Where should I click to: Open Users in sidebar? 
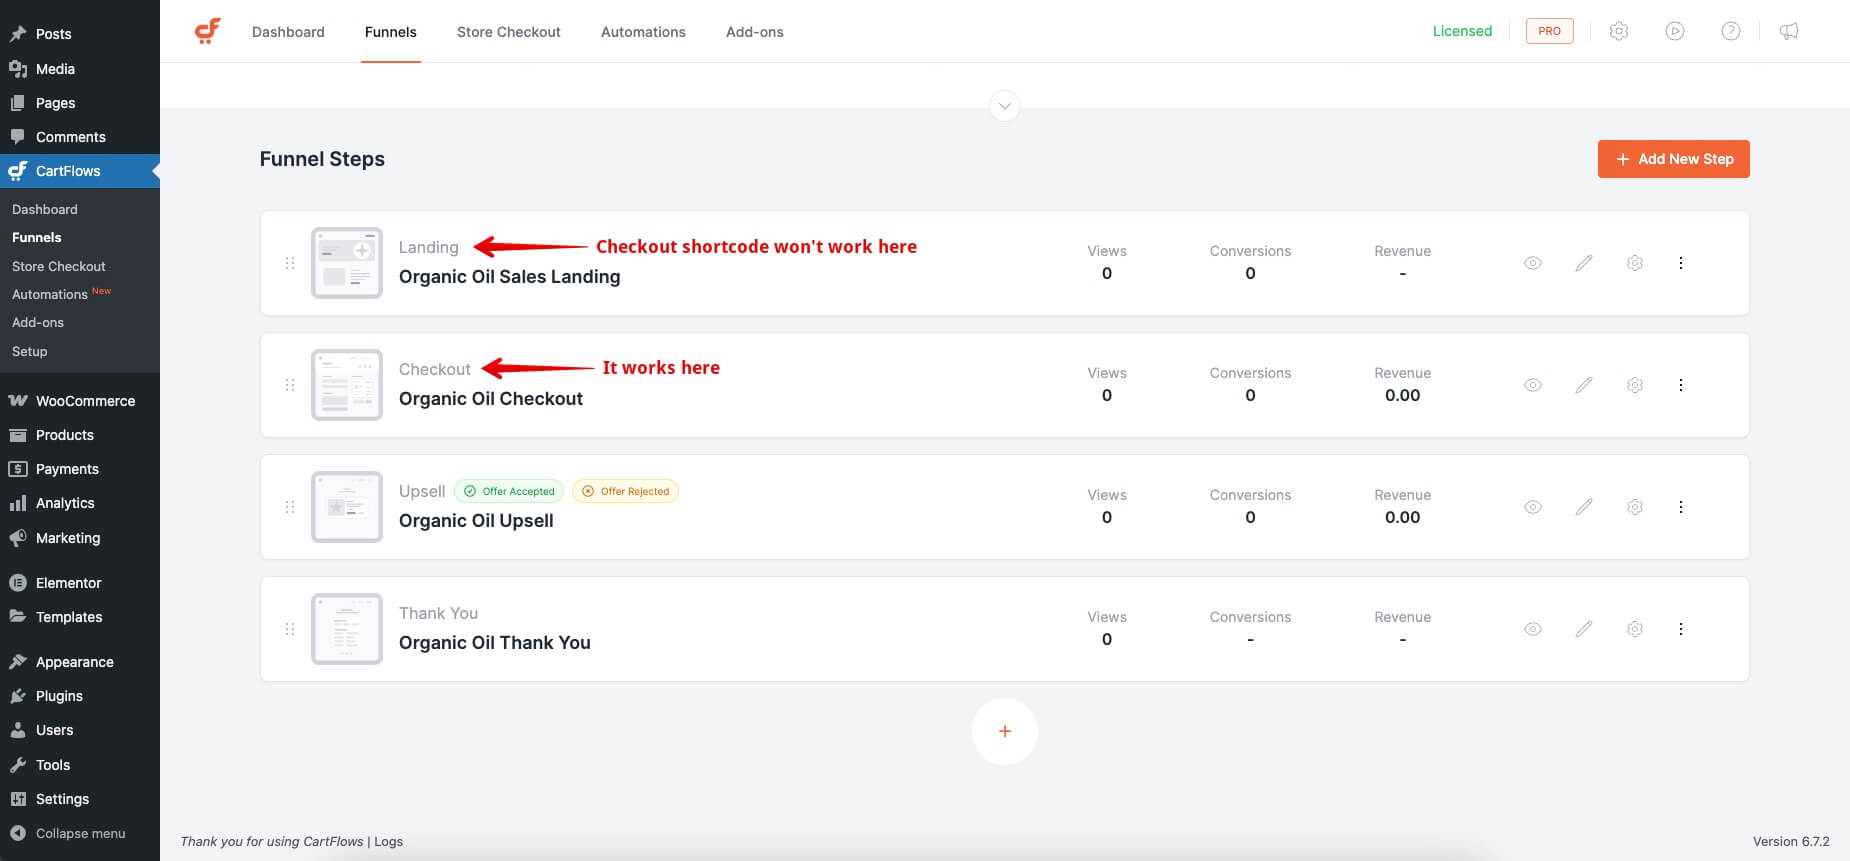pyautogui.click(x=80, y=730)
